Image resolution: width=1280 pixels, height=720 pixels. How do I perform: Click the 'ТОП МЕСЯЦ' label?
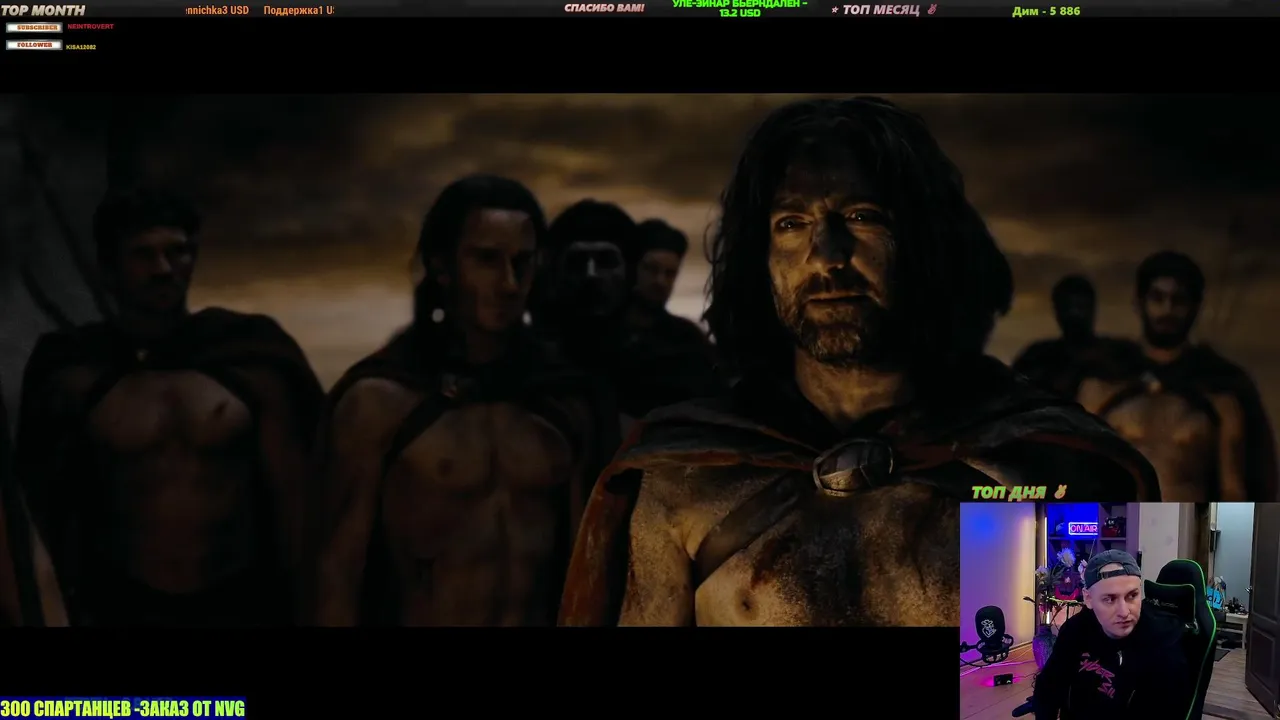click(881, 10)
